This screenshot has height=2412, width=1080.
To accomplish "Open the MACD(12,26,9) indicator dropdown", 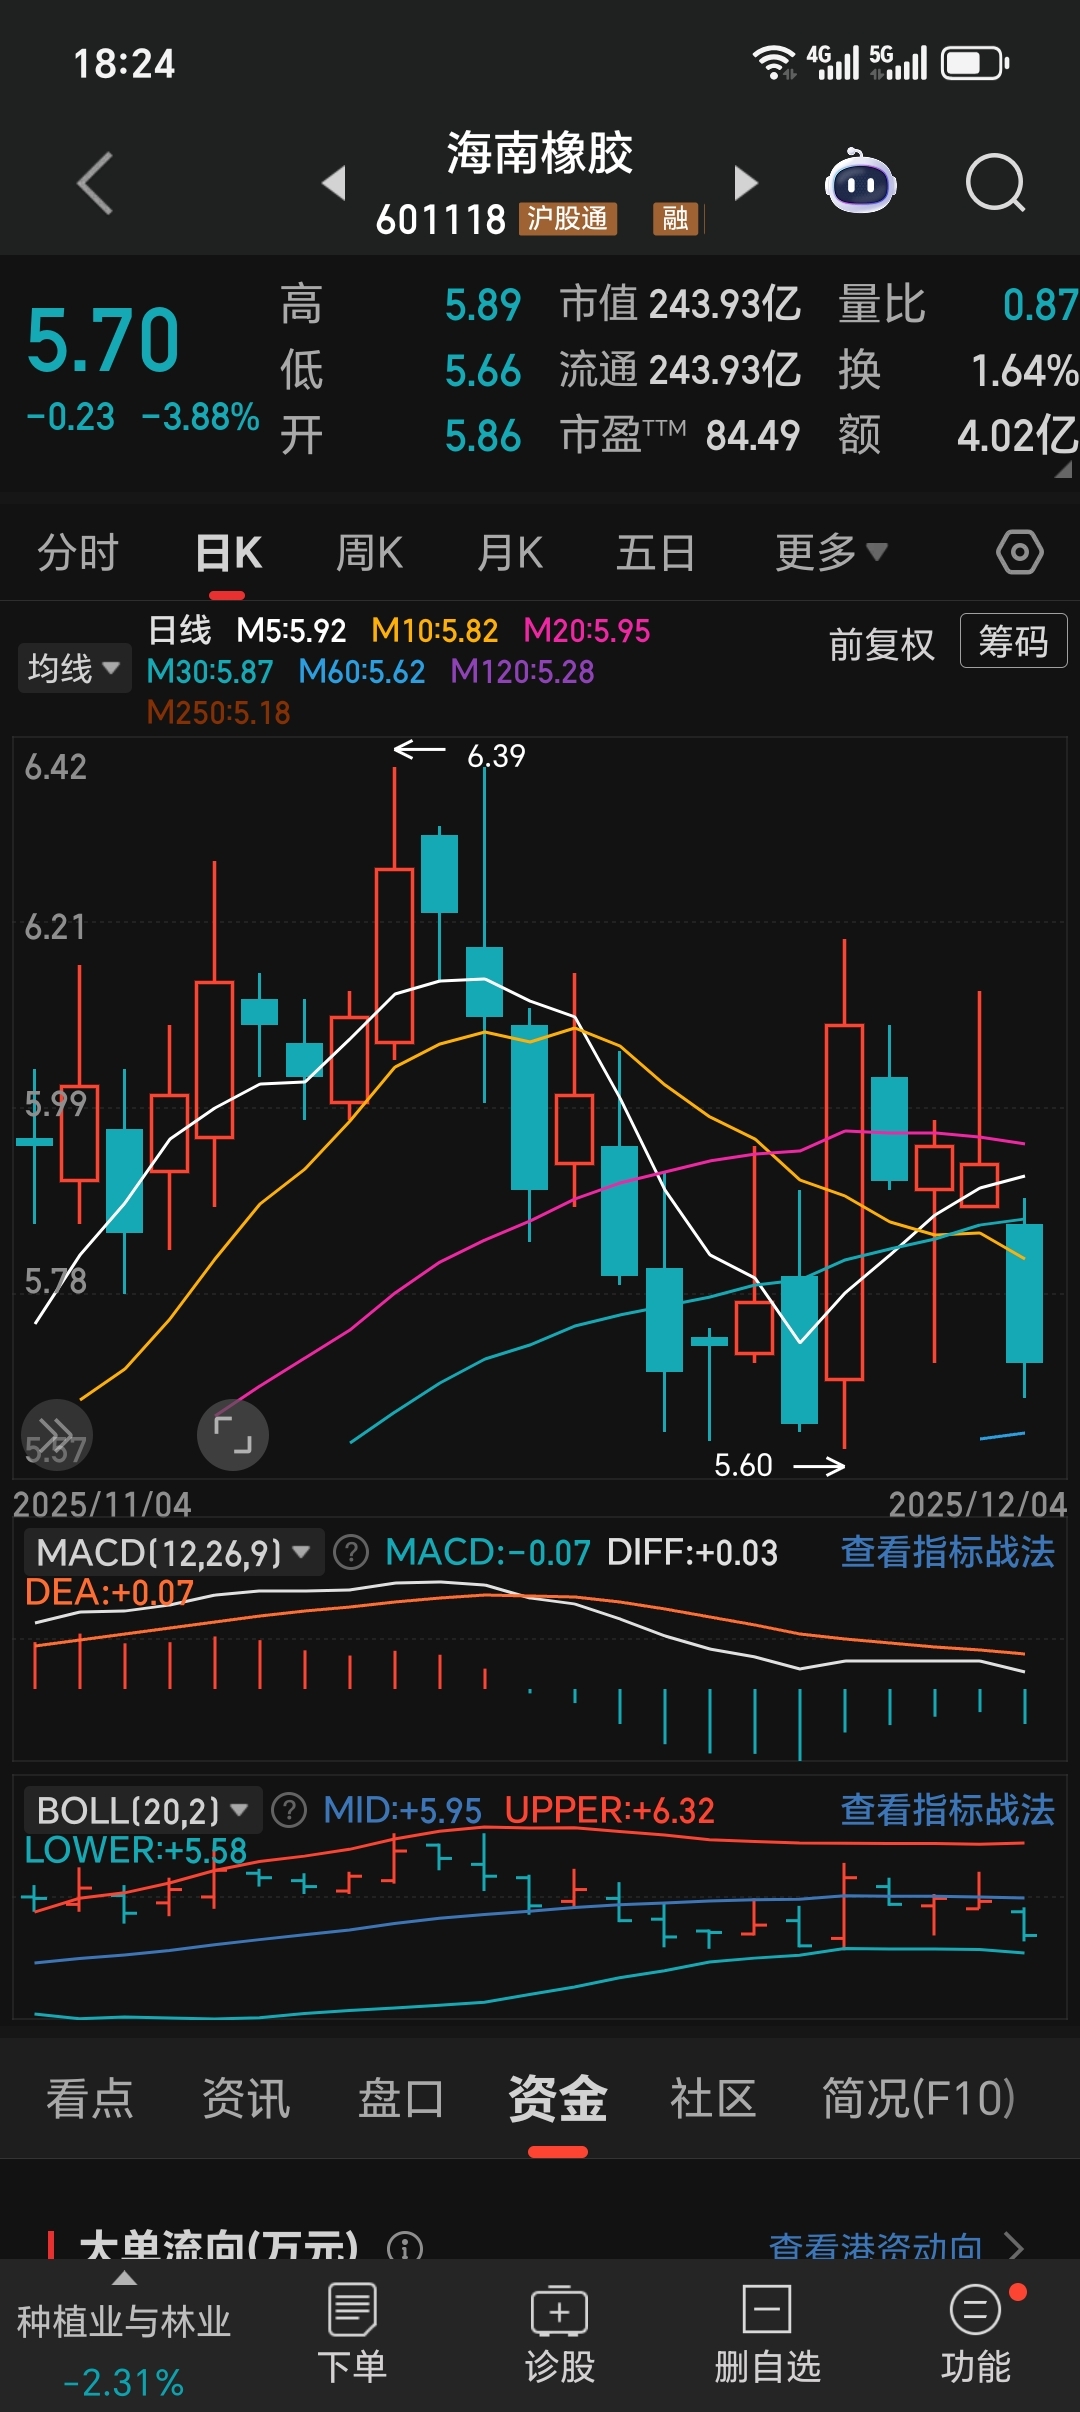I will 172,1553.
